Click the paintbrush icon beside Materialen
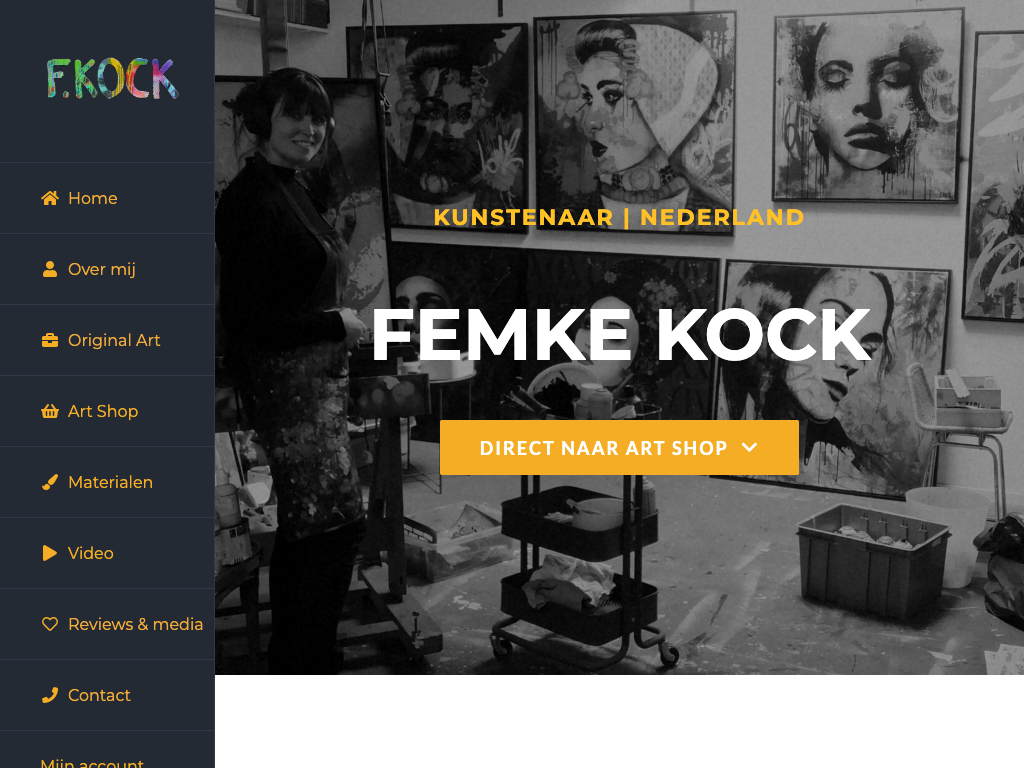This screenshot has height=768, width=1024. (50, 482)
